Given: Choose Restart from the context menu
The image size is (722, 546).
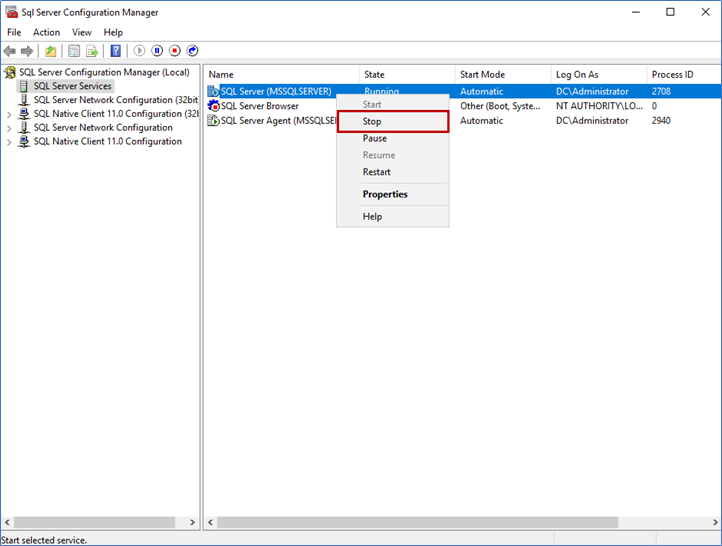Looking at the screenshot, I should tap(393, 172).
